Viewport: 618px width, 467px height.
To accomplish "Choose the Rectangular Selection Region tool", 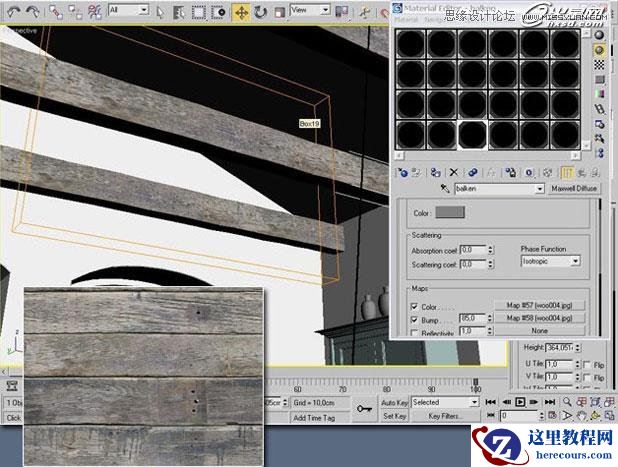I will tap(199, 12).
